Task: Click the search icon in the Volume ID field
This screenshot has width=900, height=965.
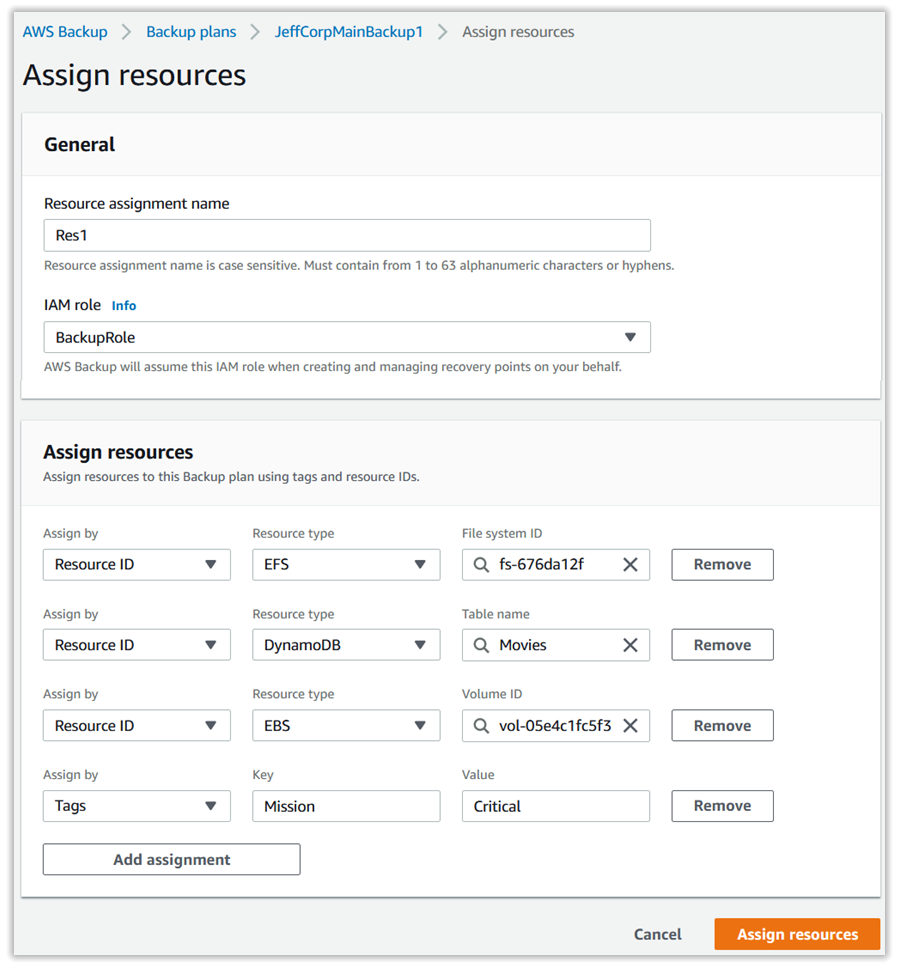Action: click(480, 725)
